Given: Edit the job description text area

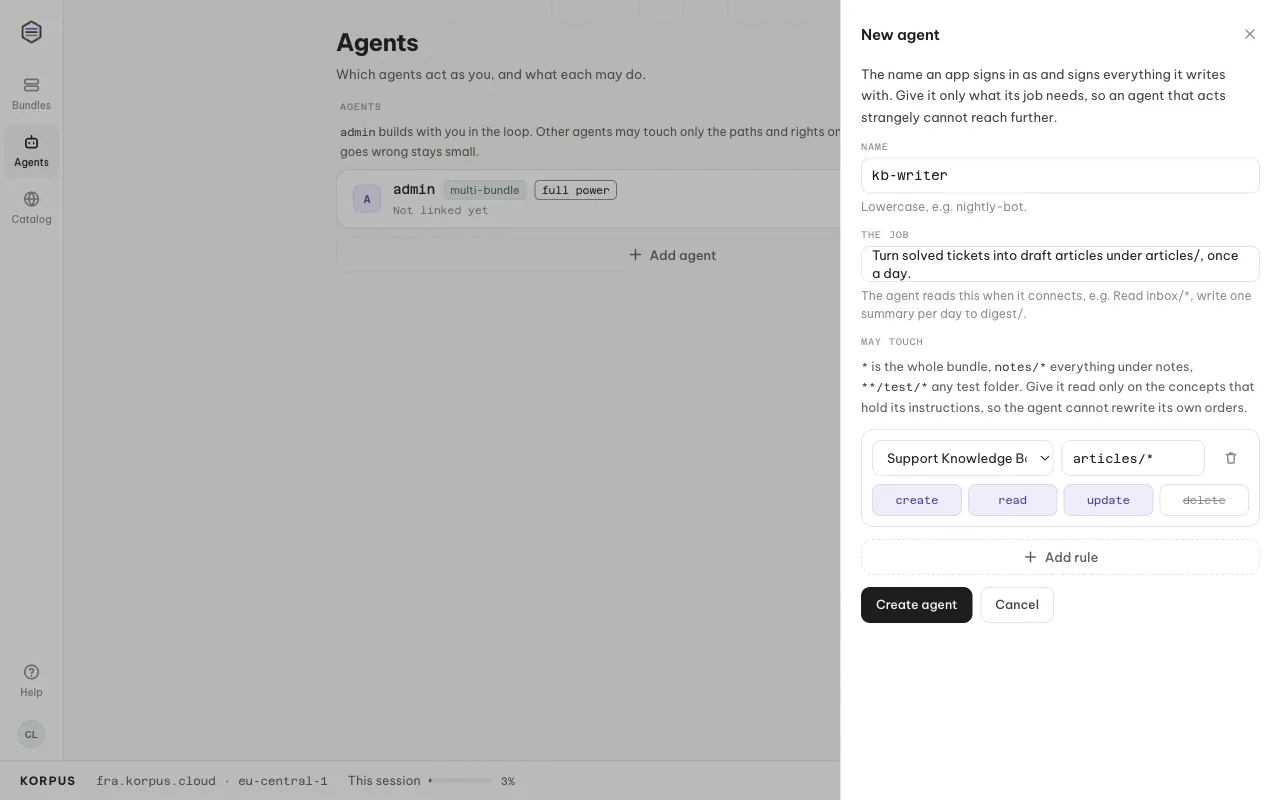Looking at the screenshot, I should (x=1060, y=264).
